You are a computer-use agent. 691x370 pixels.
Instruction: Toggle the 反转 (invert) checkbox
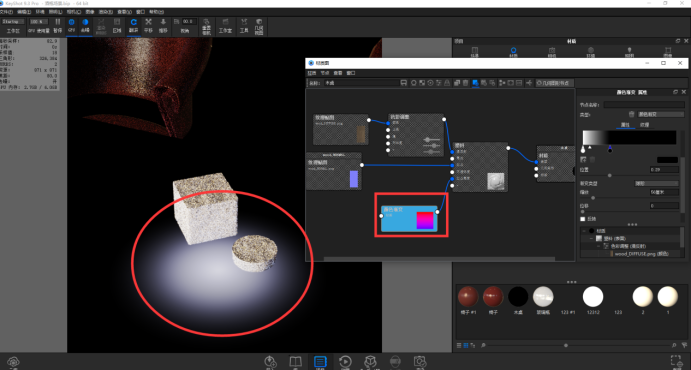[x=583, y=218]
